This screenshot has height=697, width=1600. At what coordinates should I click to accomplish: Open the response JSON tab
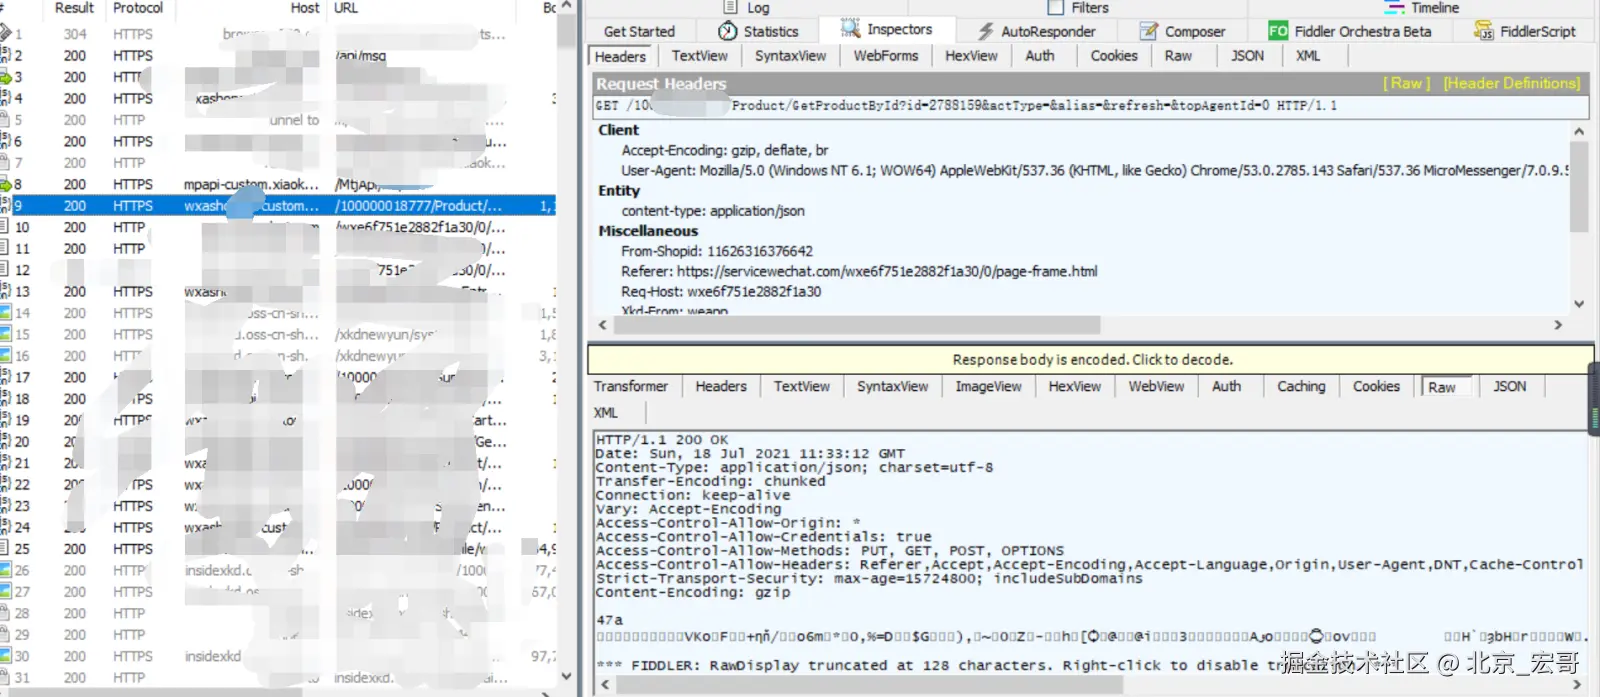[x=1509, y=386]
